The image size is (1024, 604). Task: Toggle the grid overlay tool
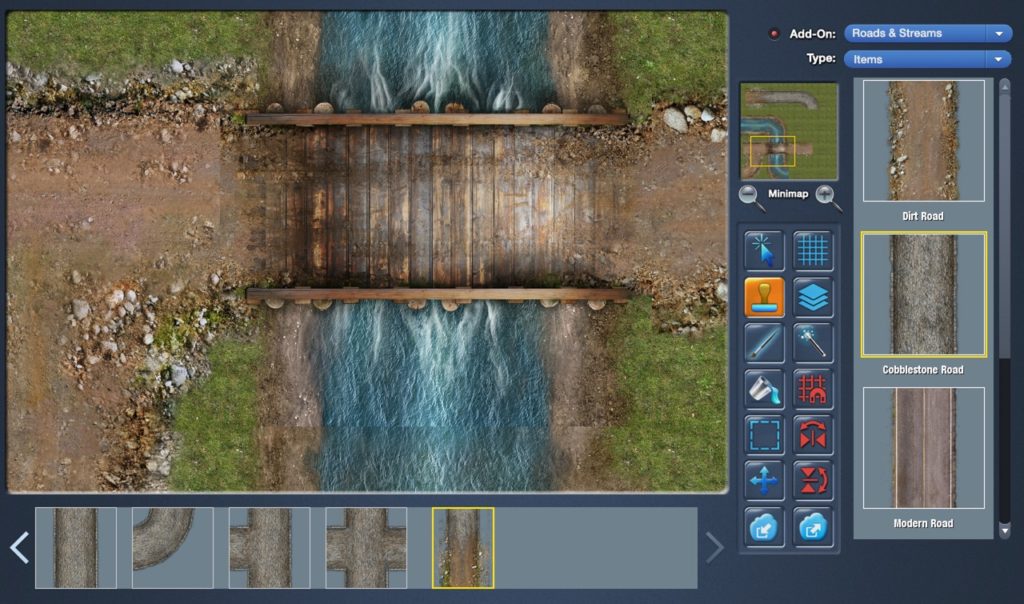(x=813, y=250)
